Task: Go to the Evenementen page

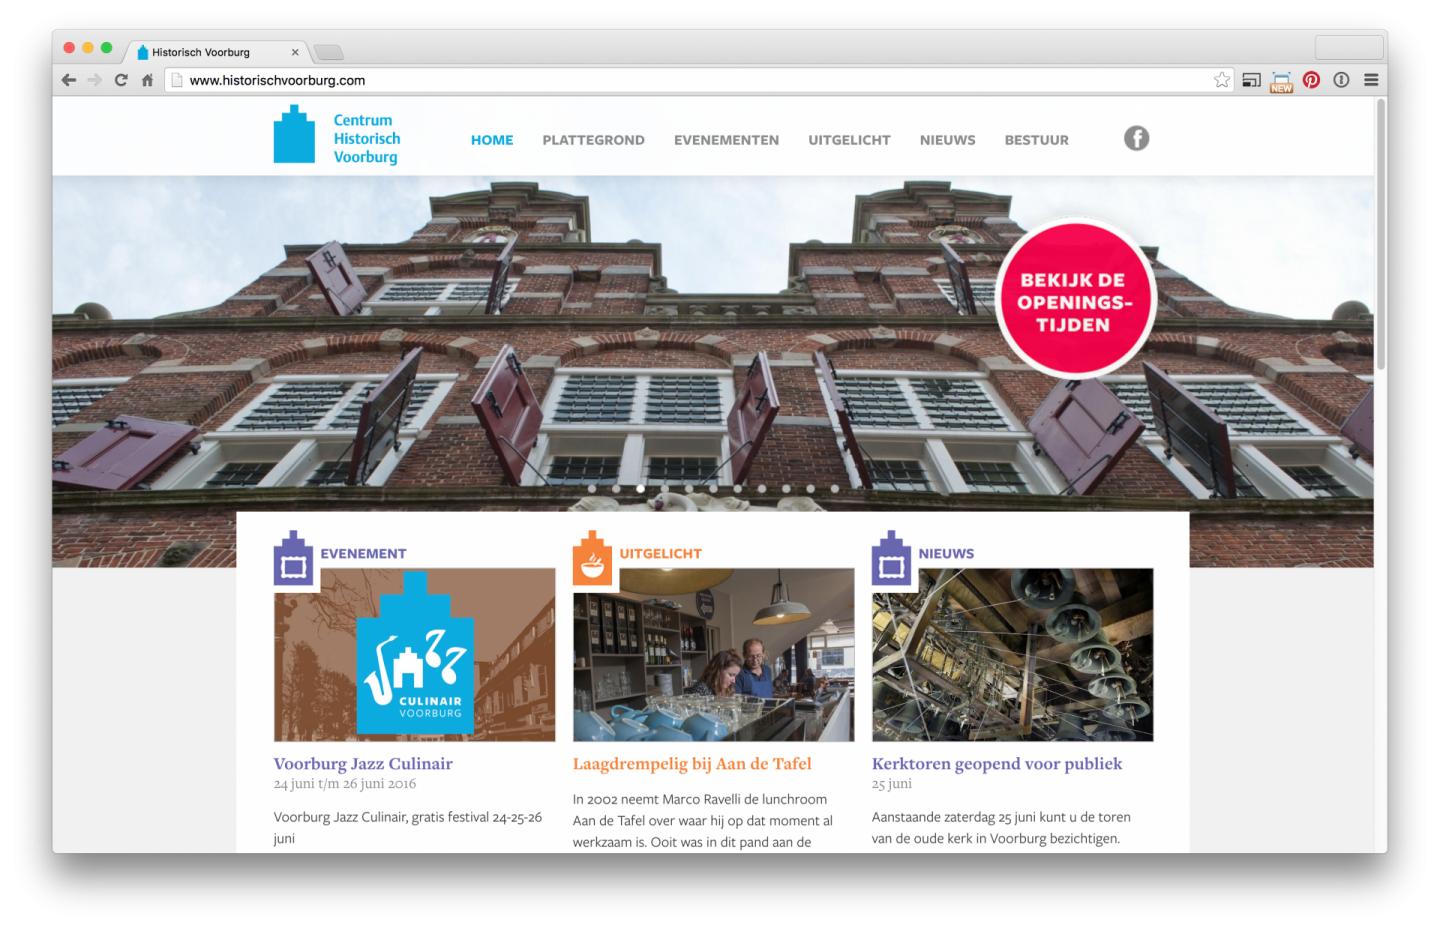Action: 726,140
